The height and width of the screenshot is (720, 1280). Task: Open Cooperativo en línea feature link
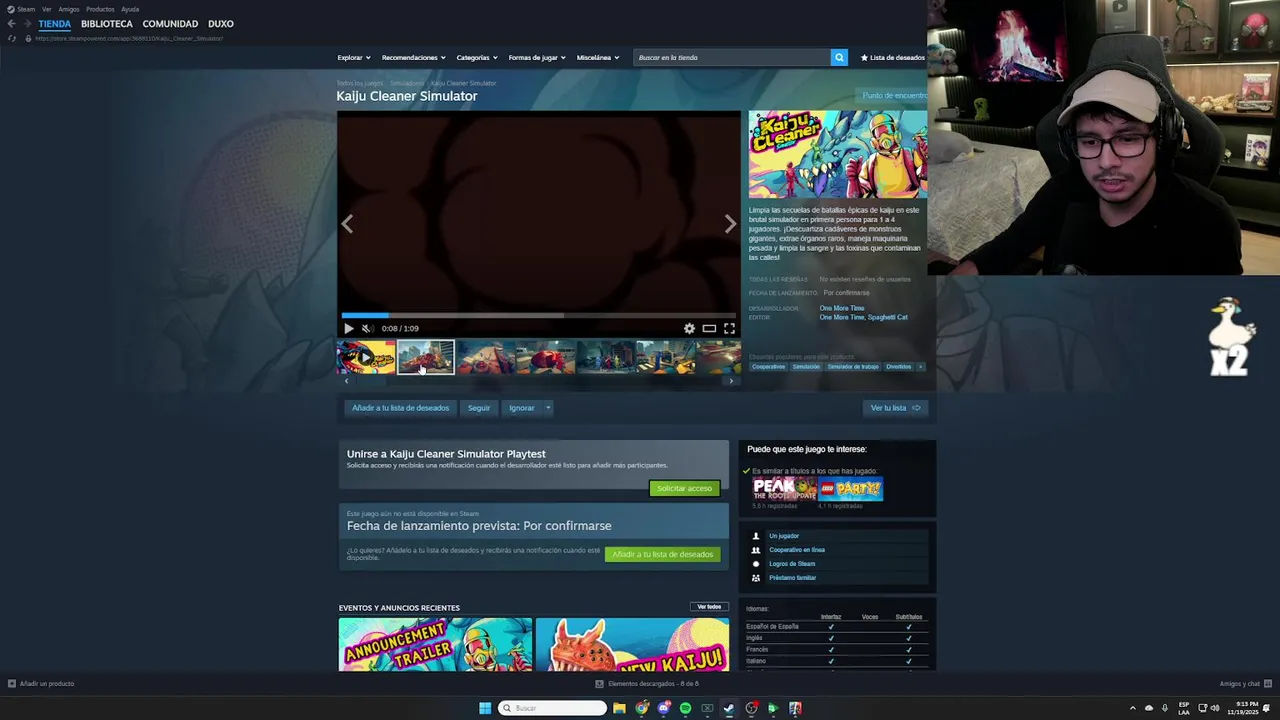tap(797, 550)
